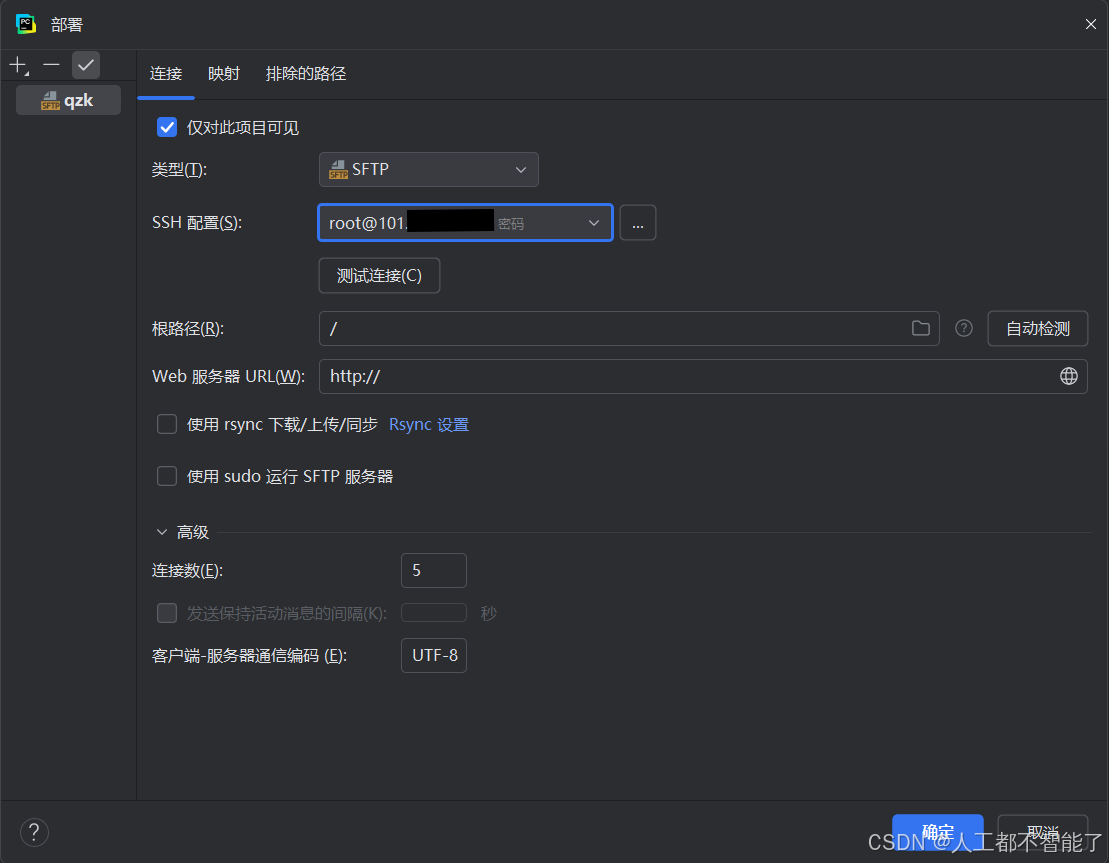Click the checkmark icon to set default server
Image resolution: width=1109 pixels, height=863 pixels.
(85, 65)
